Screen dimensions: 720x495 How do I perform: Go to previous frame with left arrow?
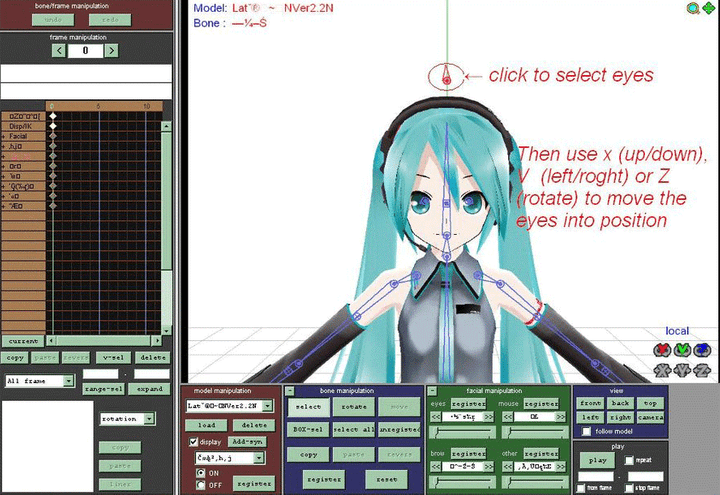(x=58, y=51)
